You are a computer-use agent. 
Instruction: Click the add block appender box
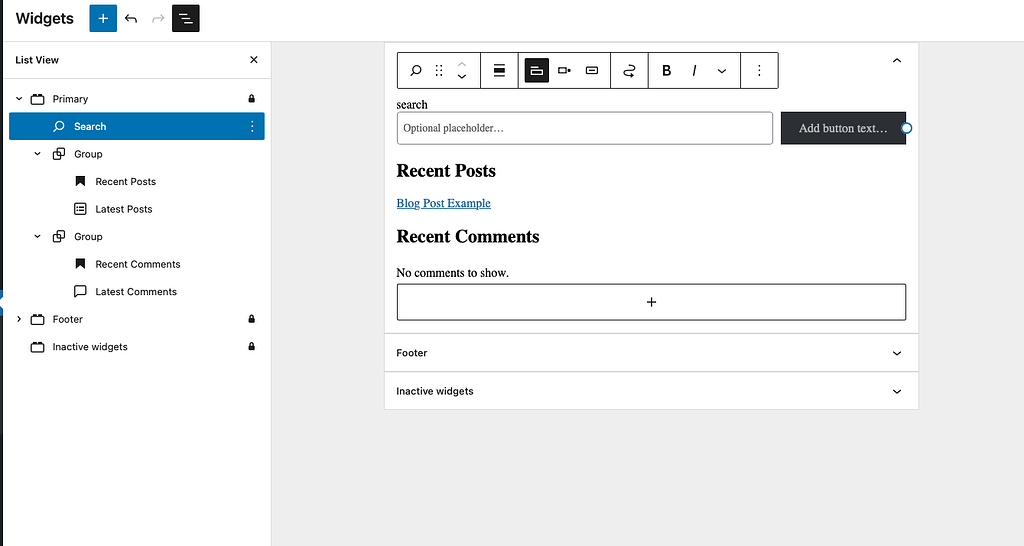651,302
